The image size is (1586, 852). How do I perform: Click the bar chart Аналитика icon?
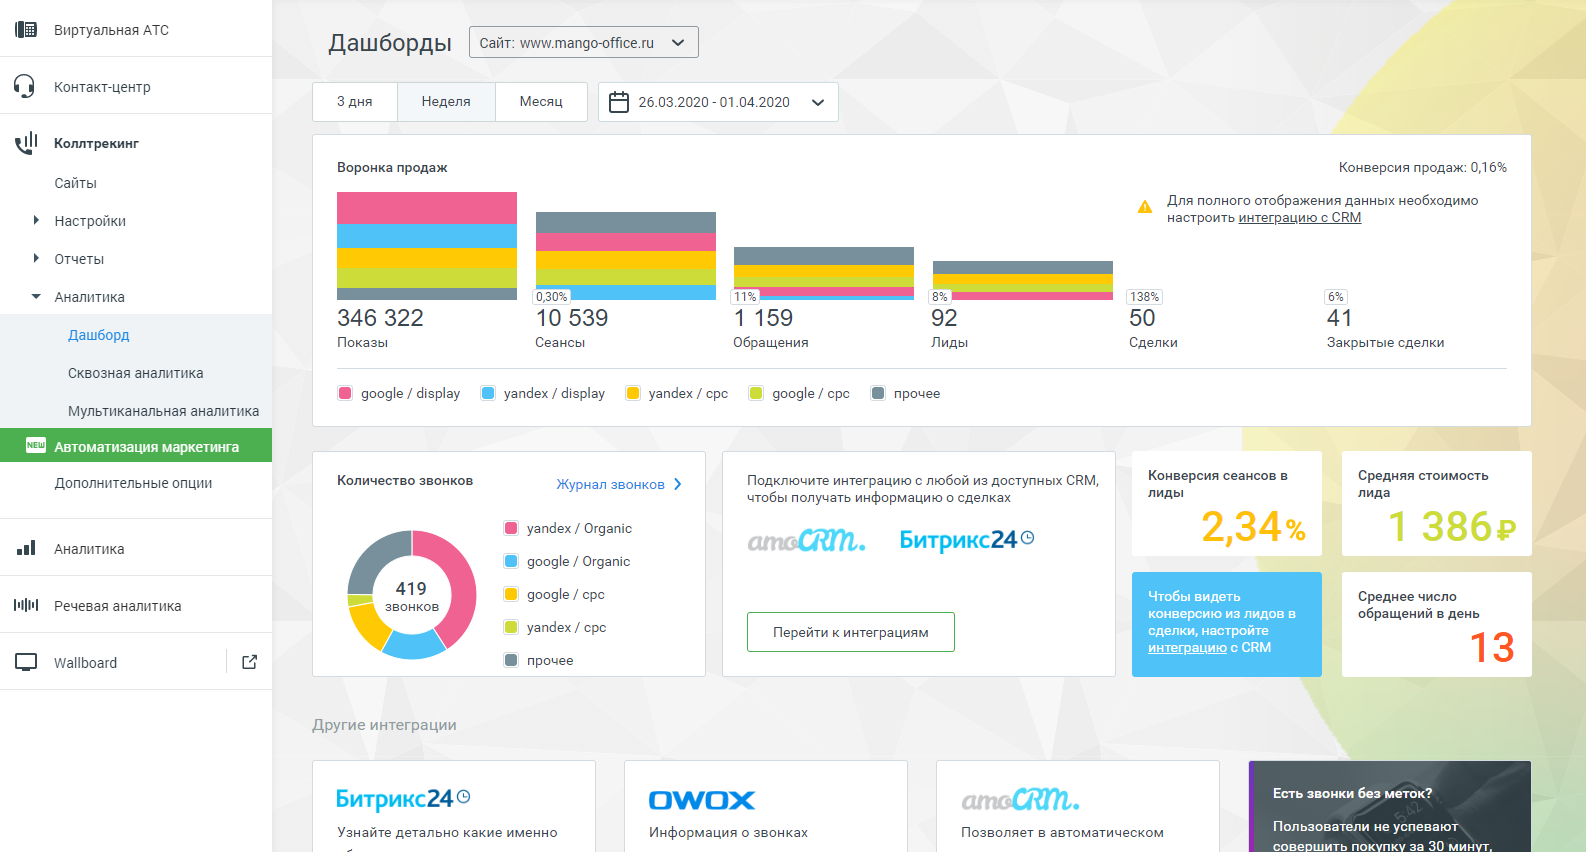(26, 548)
